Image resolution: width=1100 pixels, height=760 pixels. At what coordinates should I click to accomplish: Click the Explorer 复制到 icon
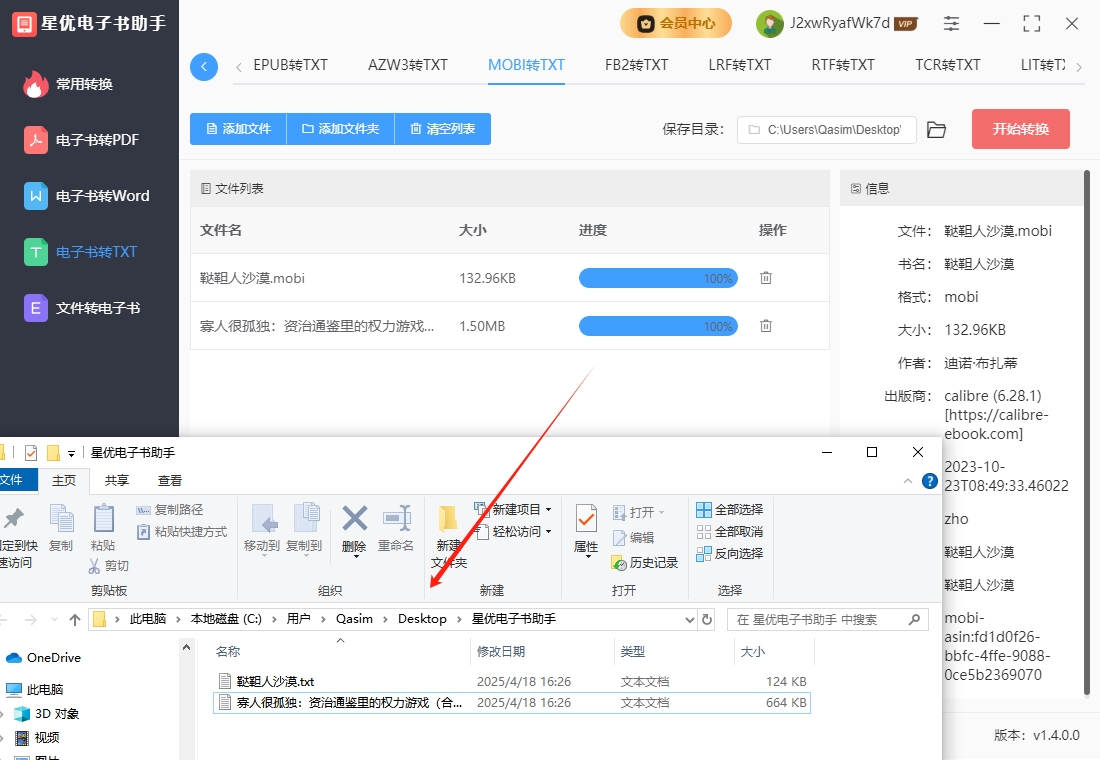[x=307, y=518]
